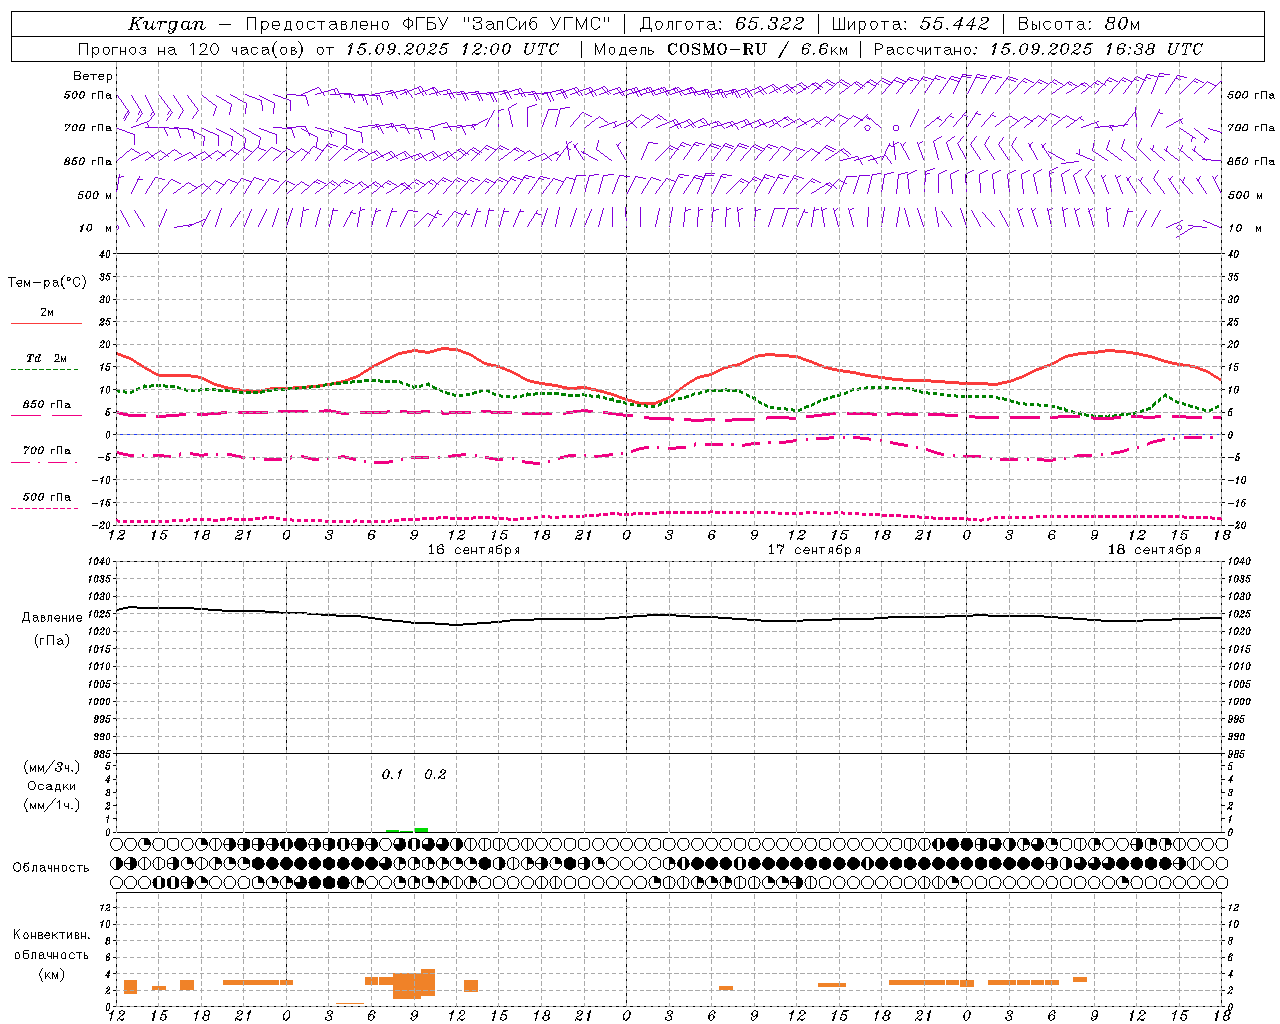This screenshot has height=1024, width=1280.
Task: Click the 500 гПа temperature legend entry
Action: pos(46,497)
